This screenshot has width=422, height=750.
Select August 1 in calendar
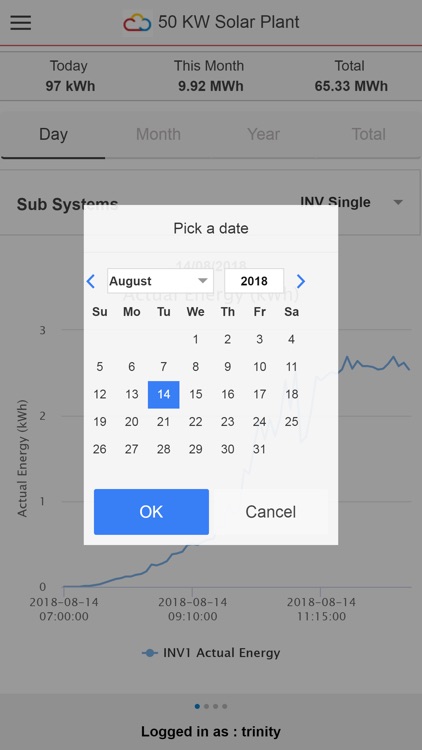pyautogui.click(x=196, y=340)
